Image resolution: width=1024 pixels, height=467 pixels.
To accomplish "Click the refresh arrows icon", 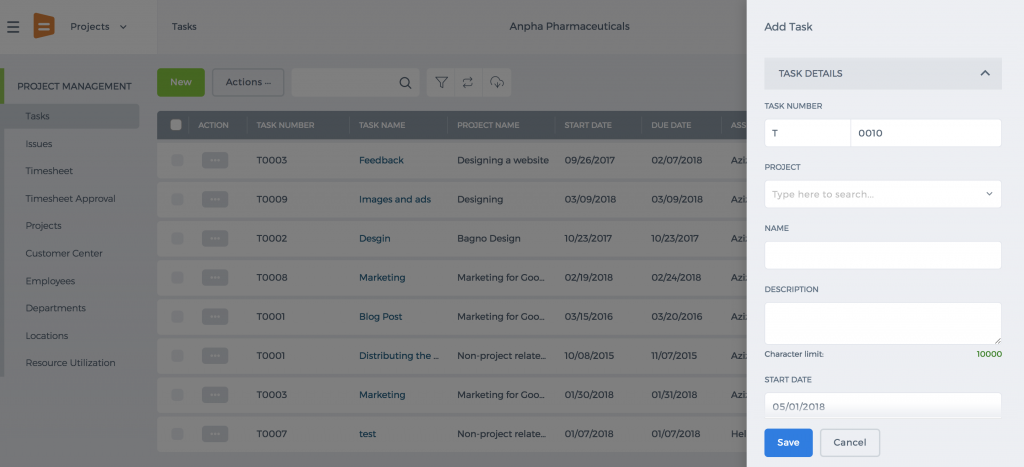I will click(468, 82).
